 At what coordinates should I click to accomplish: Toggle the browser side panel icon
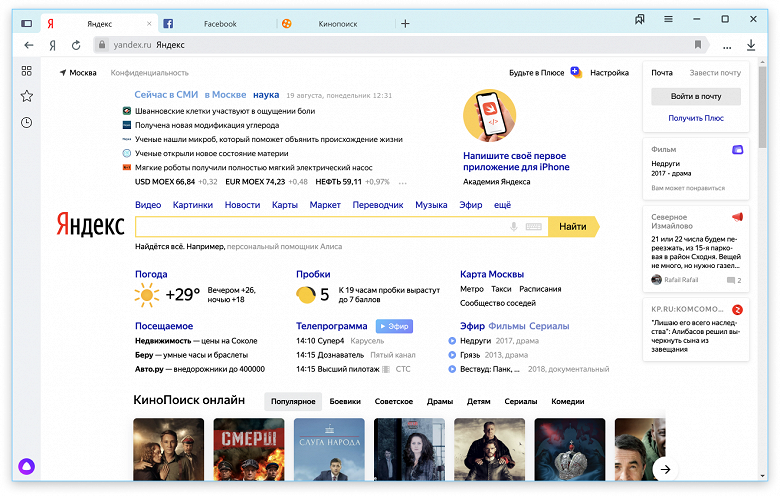coord(27,23)
